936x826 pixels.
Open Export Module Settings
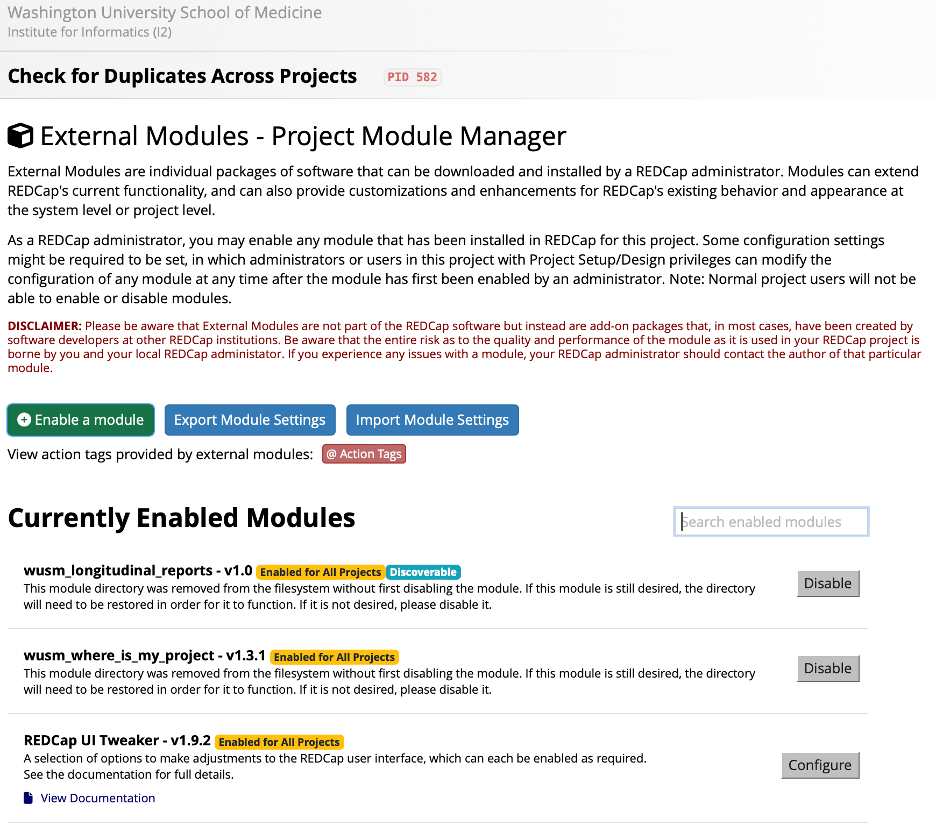tap(250, 420)
